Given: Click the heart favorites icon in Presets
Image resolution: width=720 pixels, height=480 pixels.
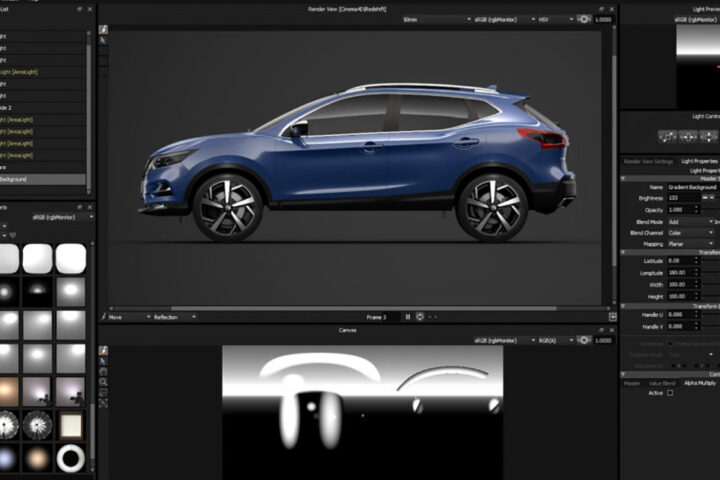Looking at the screenshot, I should tap(13, 235).
